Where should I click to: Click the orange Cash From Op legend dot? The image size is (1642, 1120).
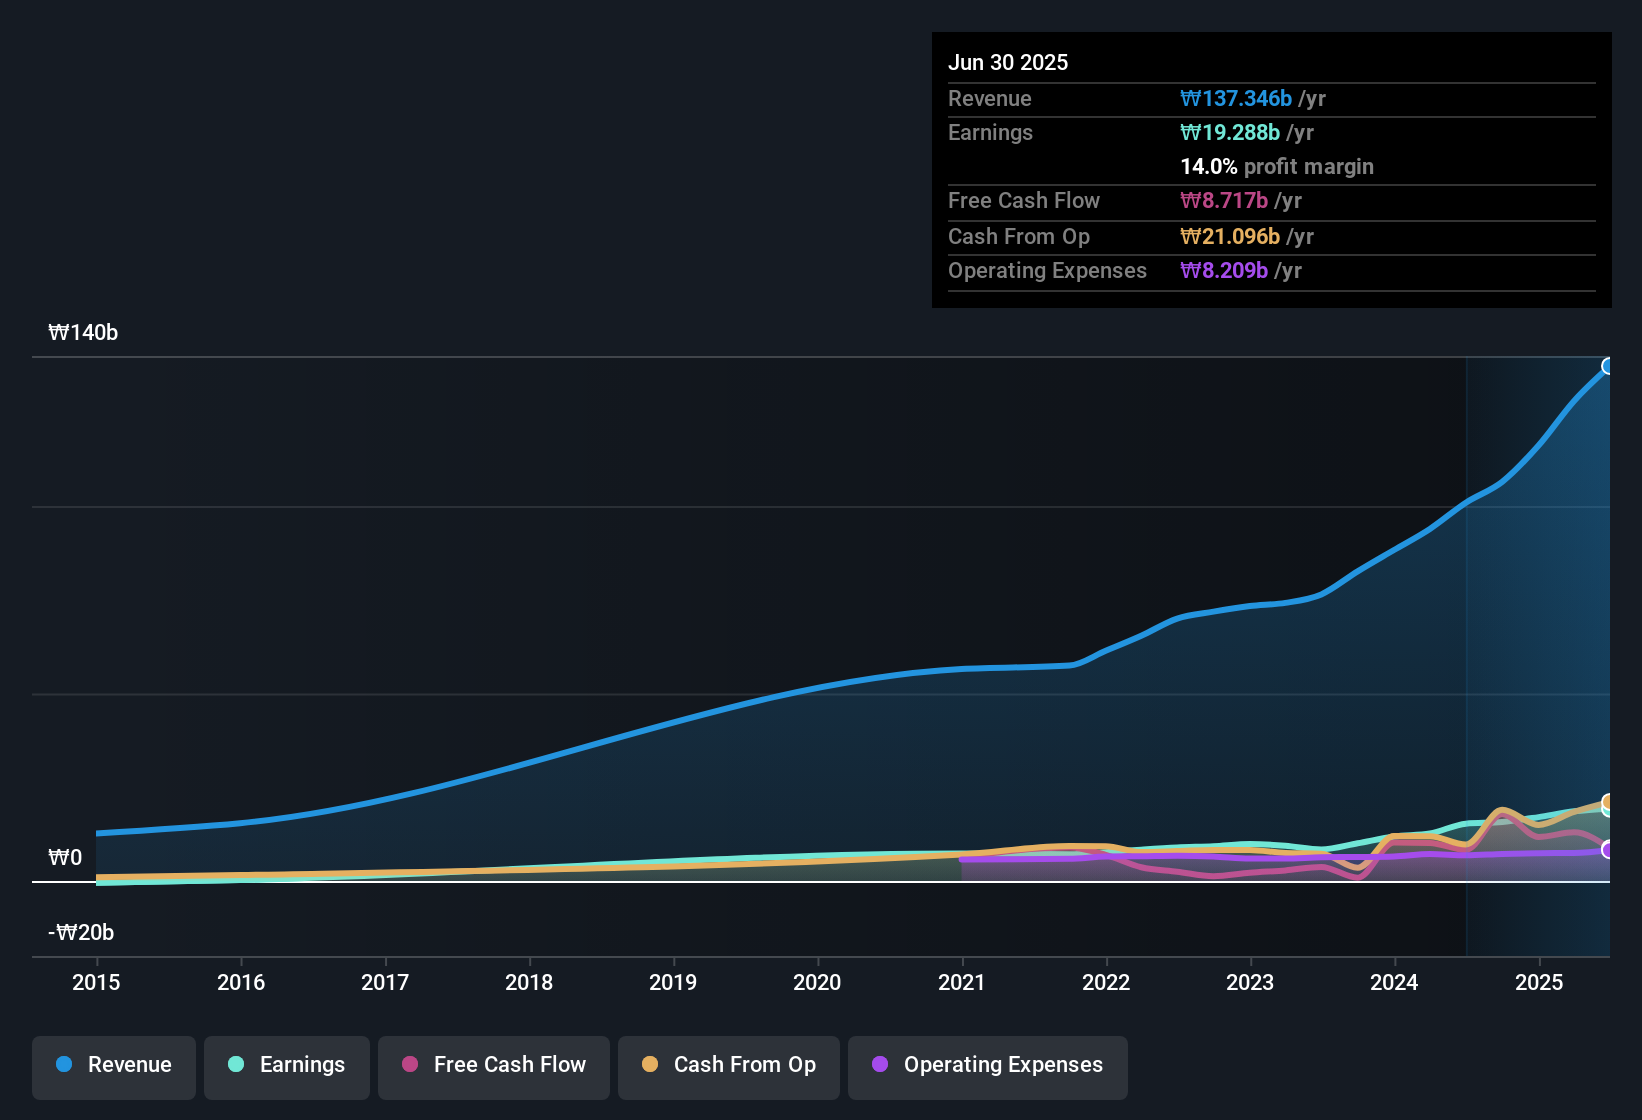(x=650, y=1065)
